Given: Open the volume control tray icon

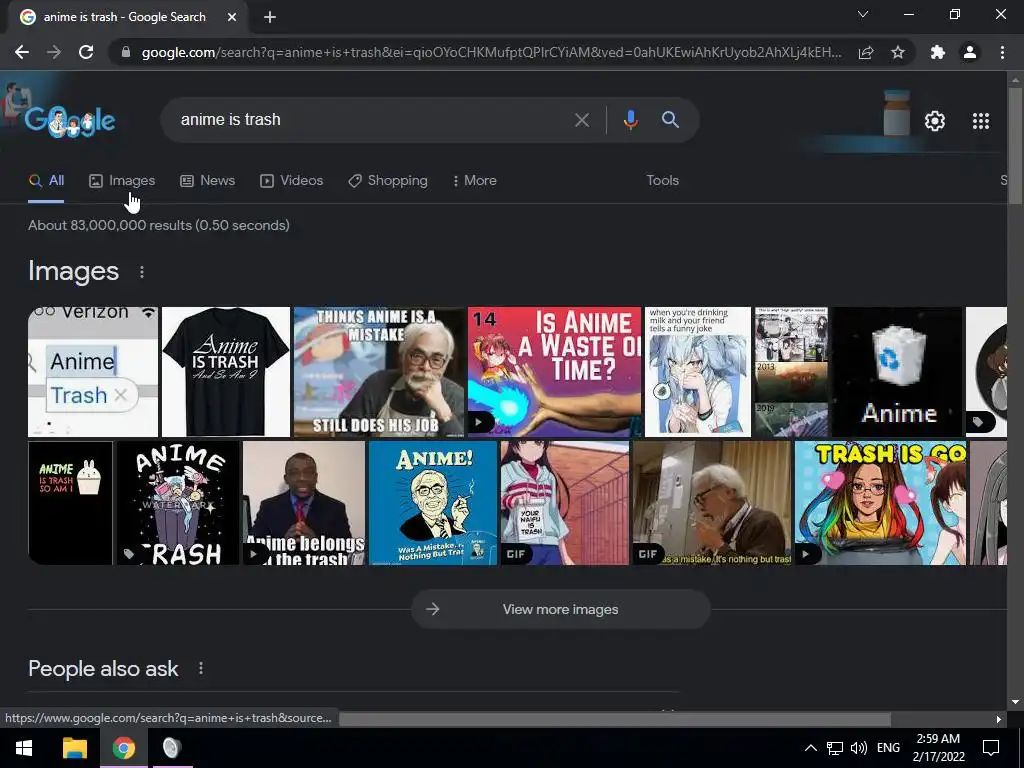Looking at the screenshot, I should pyautogui.click(x=859, y=748).
